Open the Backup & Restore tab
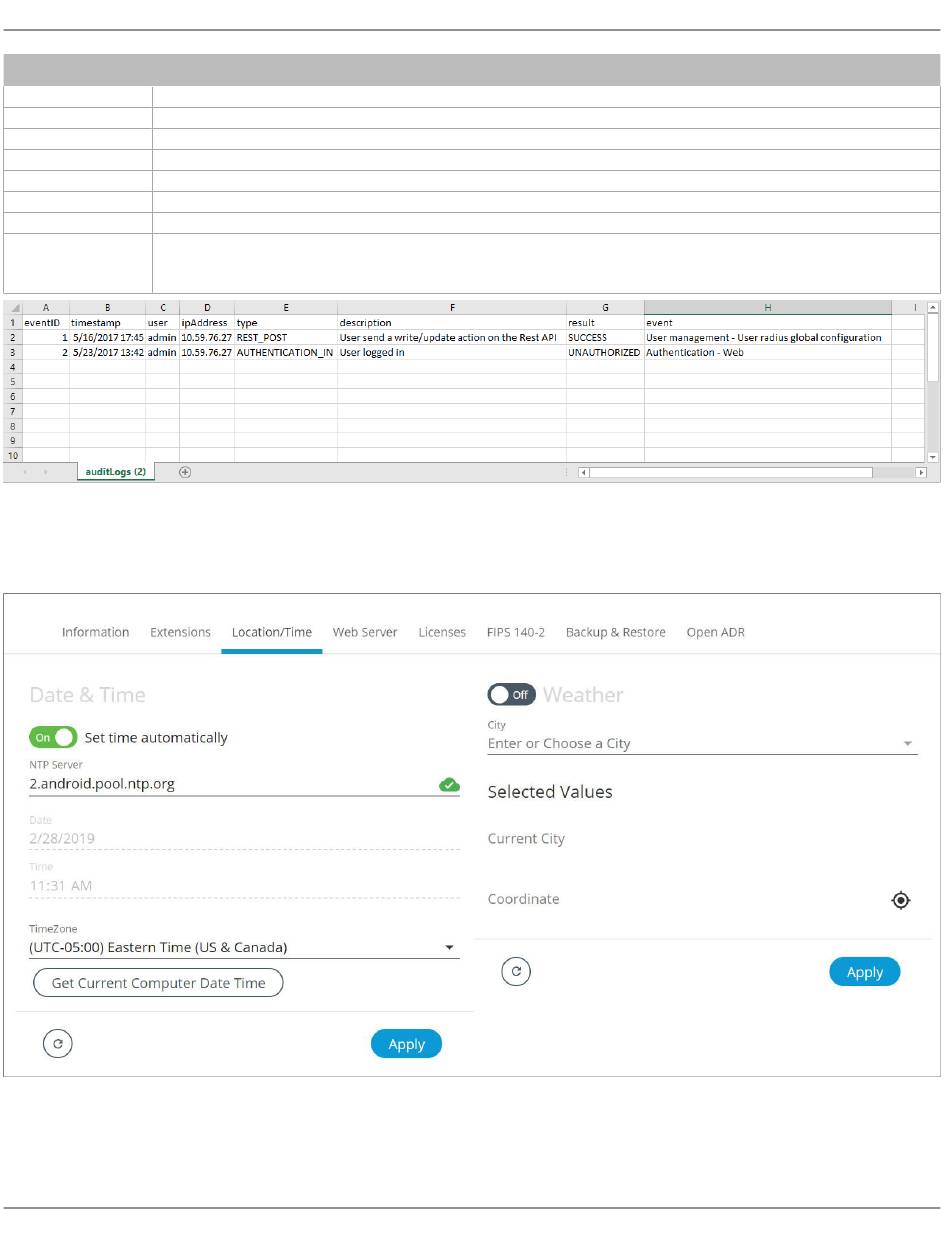 (x=615, y=632)
